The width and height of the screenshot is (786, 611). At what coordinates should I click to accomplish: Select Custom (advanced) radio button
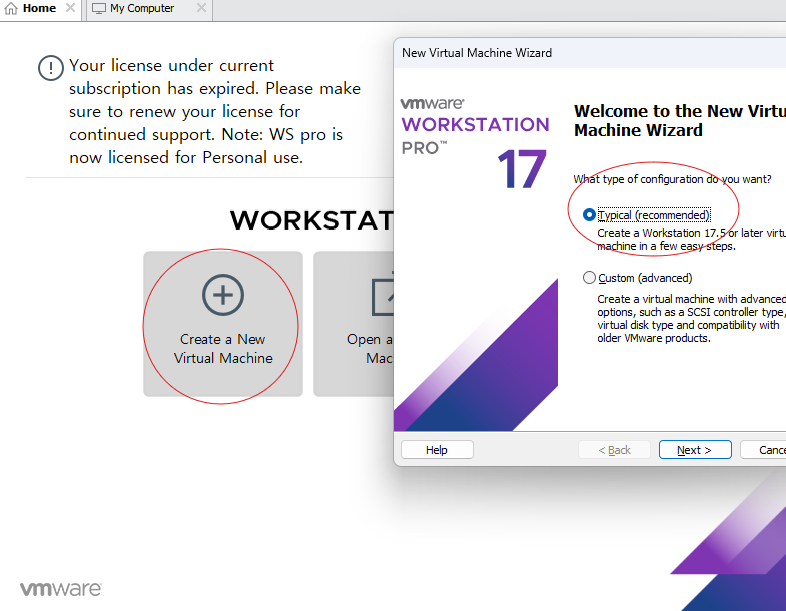click(590, 278)
